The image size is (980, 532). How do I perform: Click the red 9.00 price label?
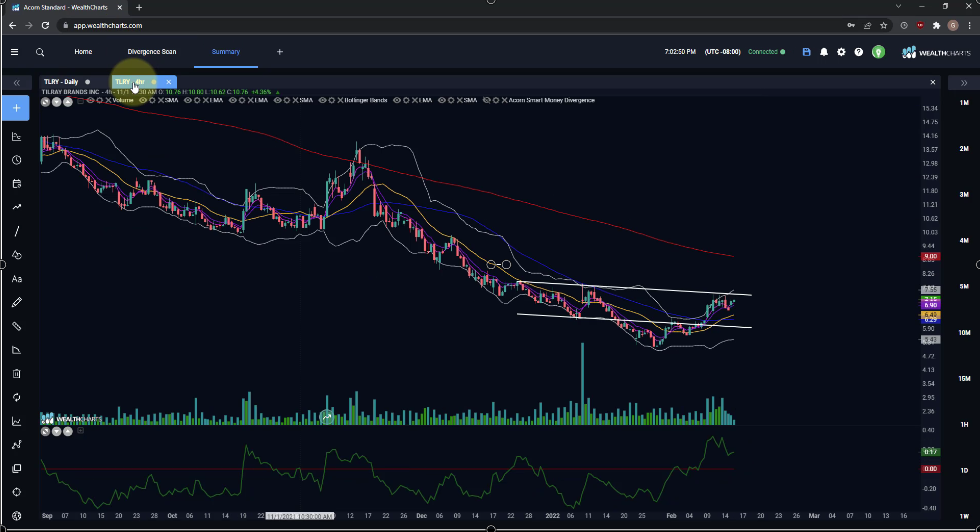[930, 256]
